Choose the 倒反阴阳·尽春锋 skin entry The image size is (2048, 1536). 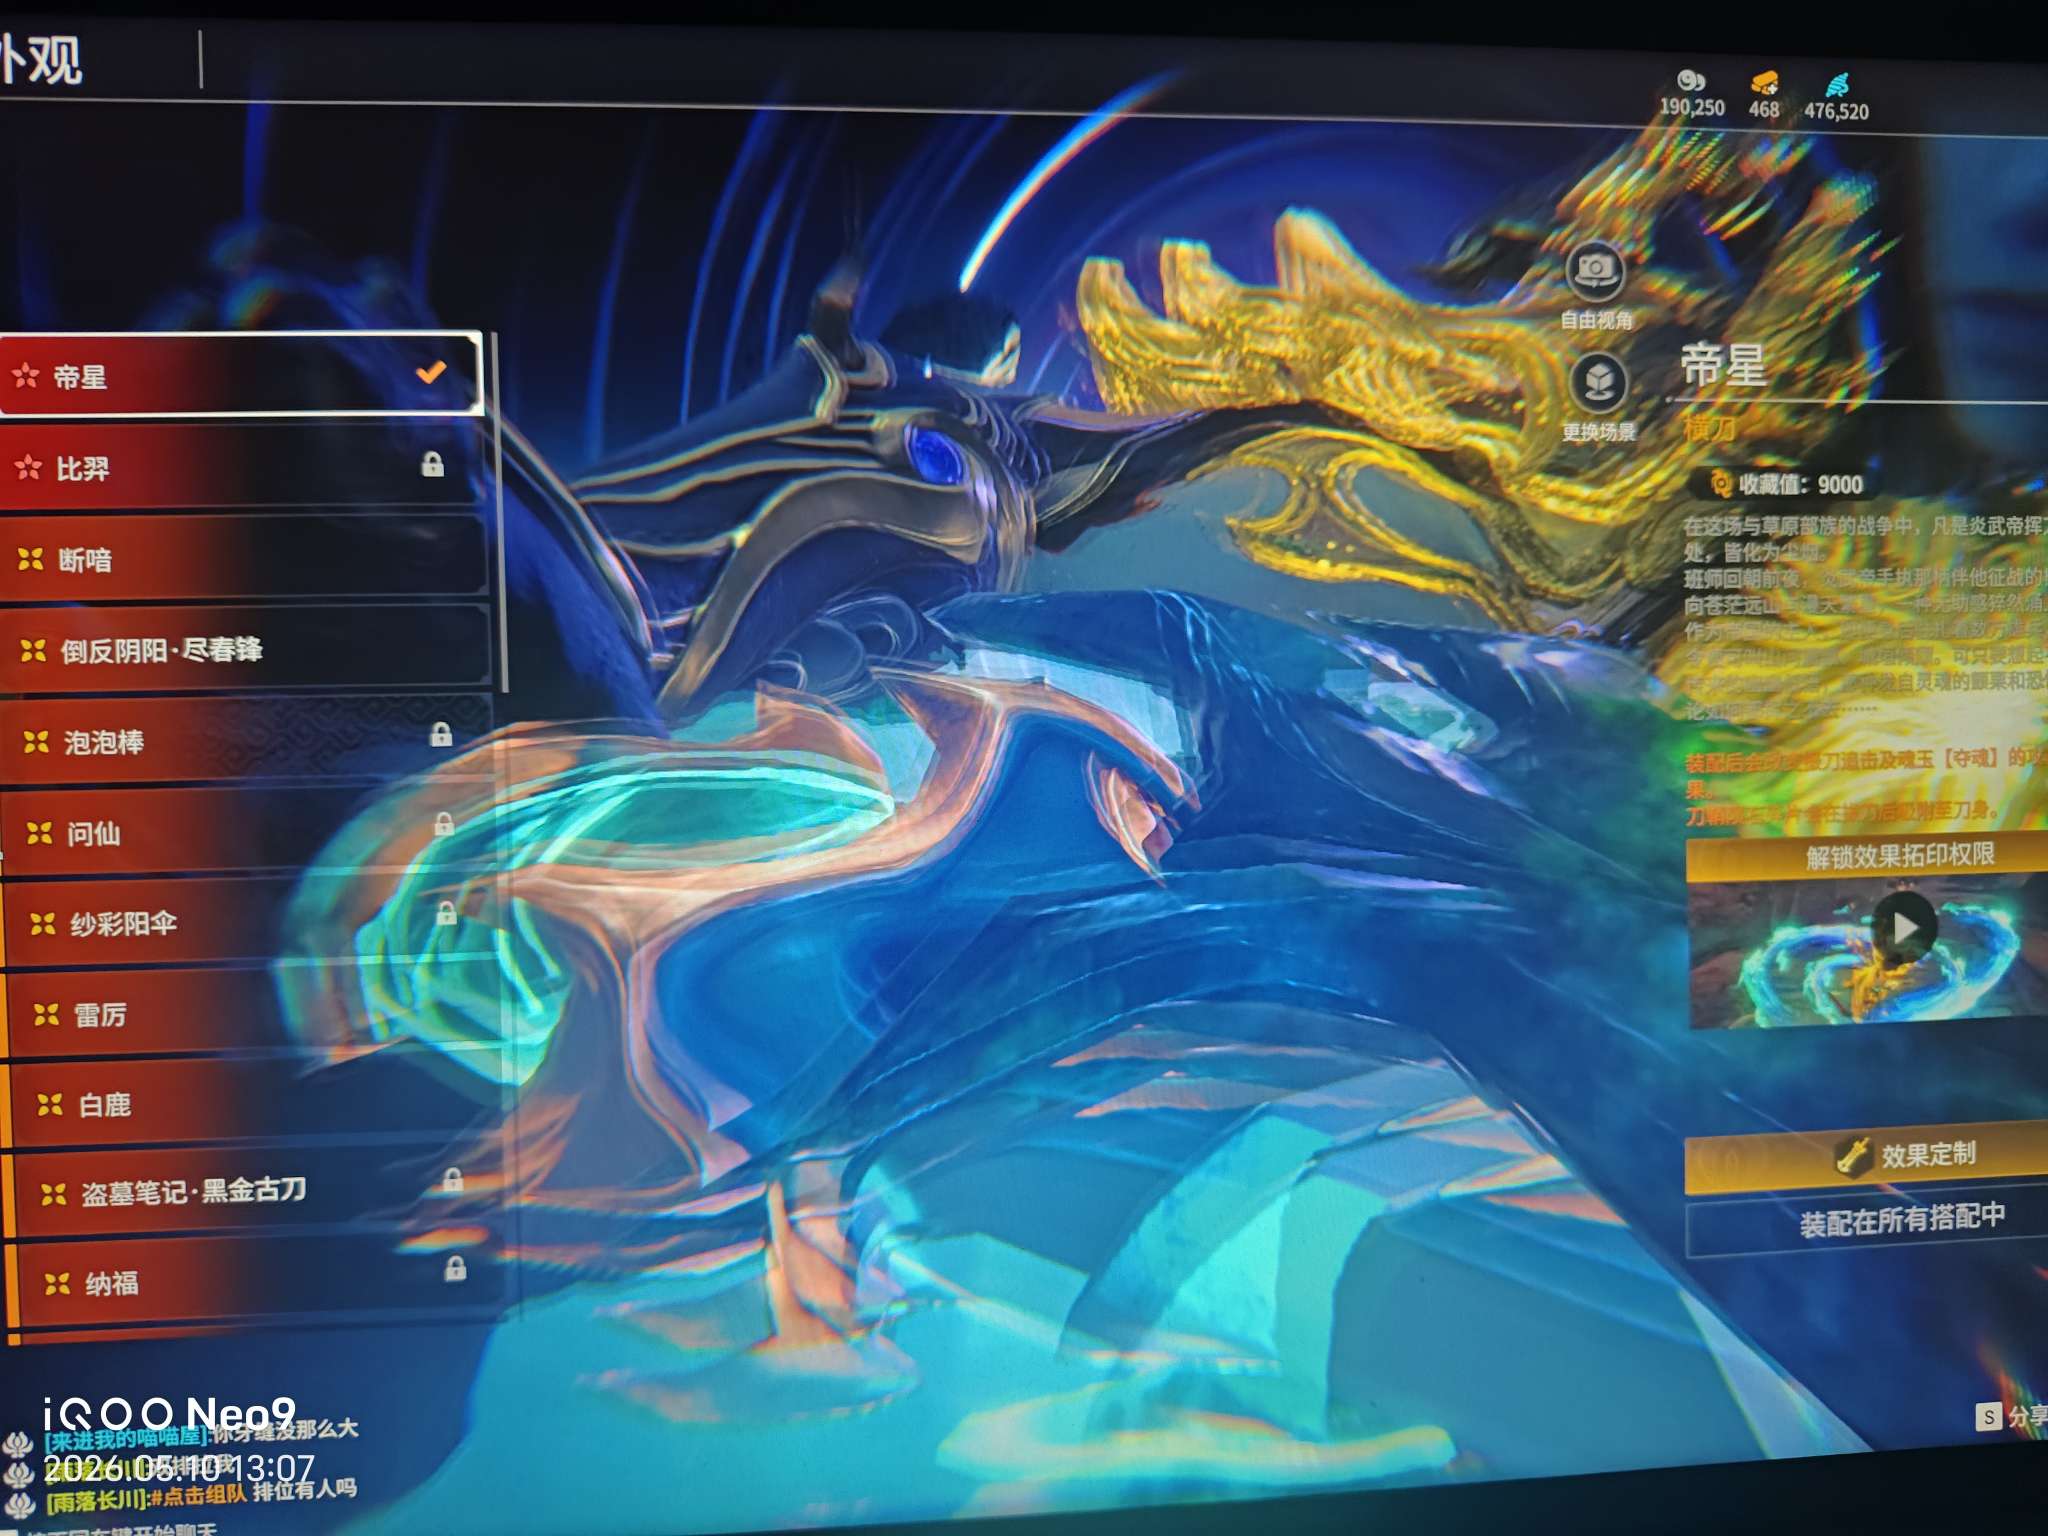pos(247,650)
